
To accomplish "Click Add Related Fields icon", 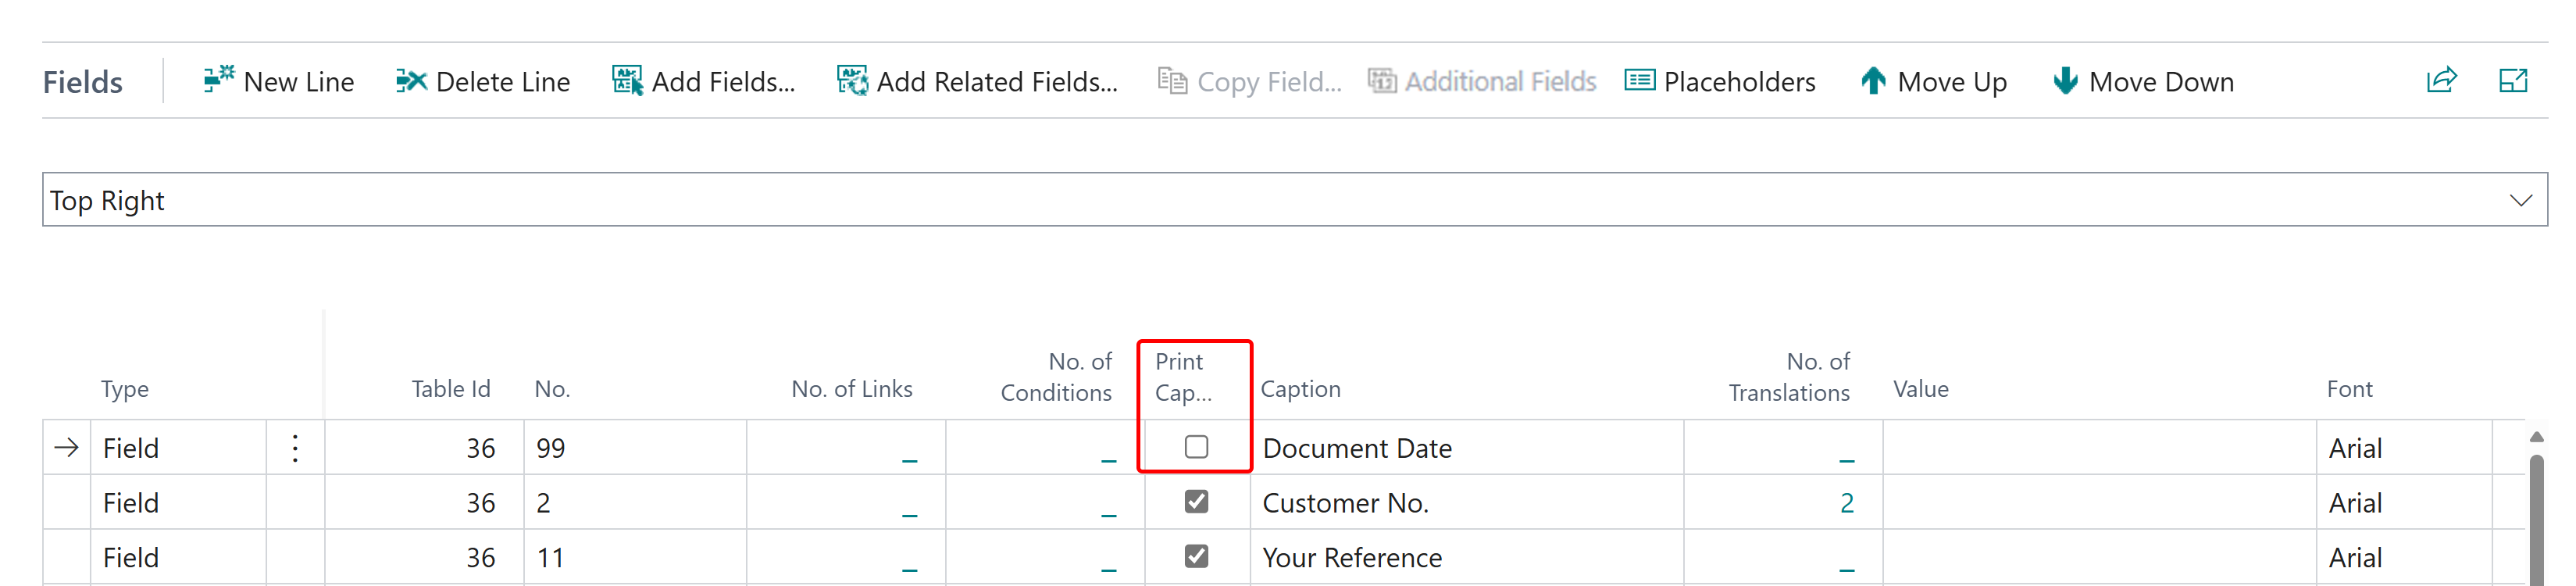I will click(852, 81).
